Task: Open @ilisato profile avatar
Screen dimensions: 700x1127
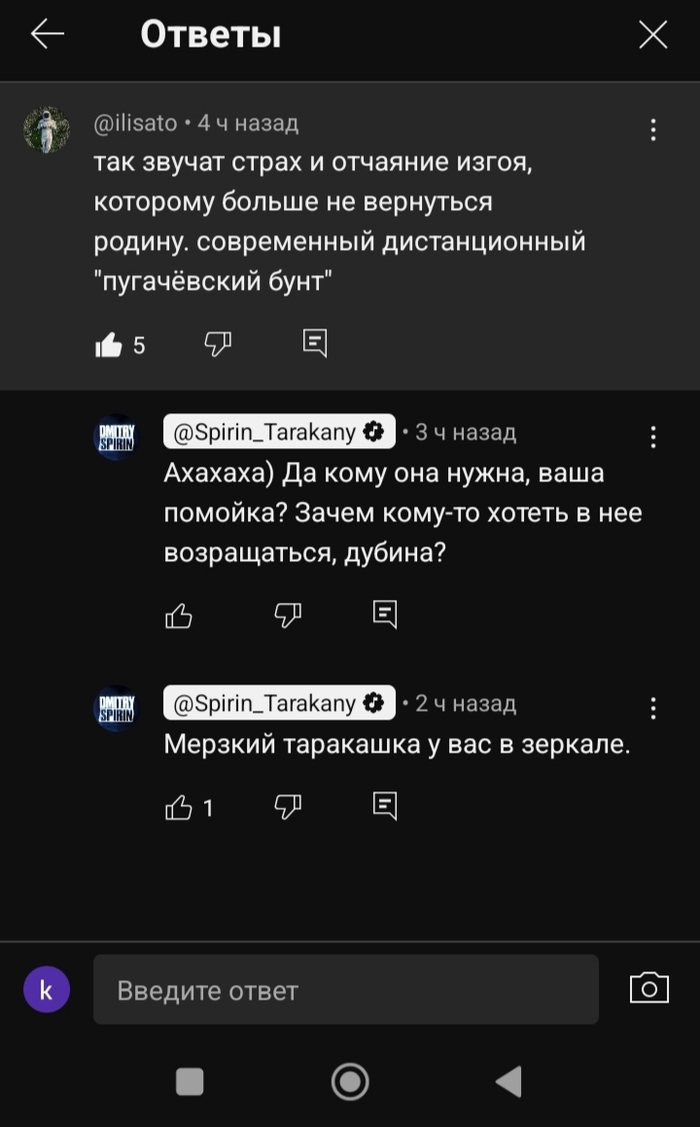Action: pos(47,130)
